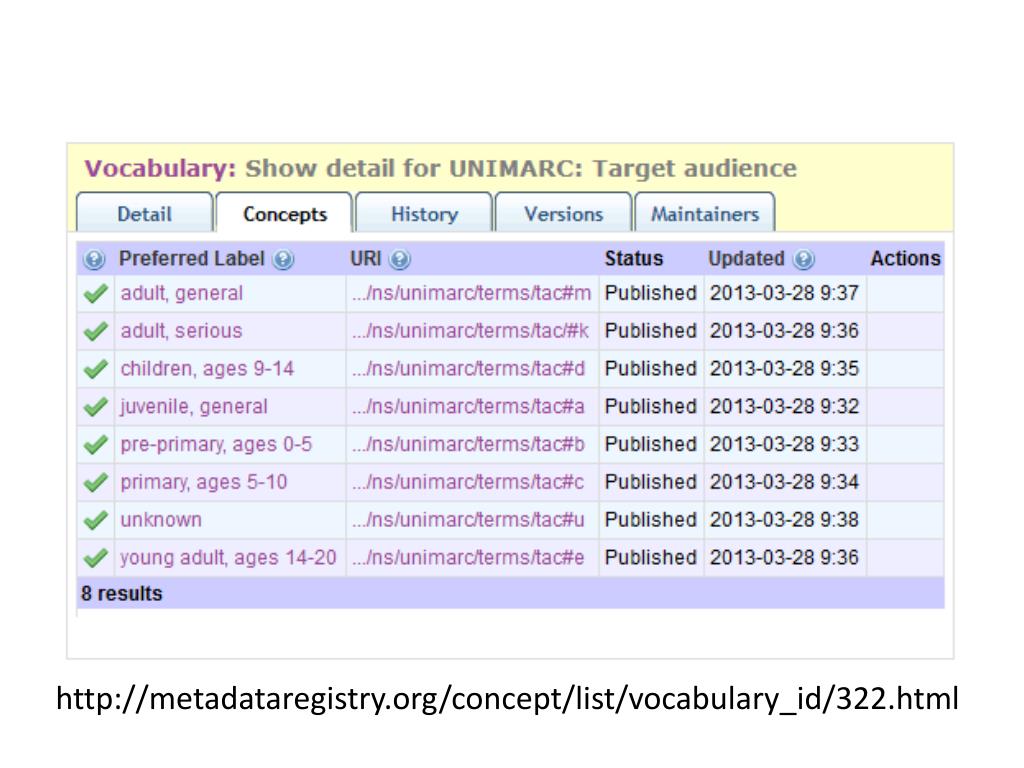The width and height of the screenshot is (1024, 768).
Task: Click help icon right of Preferred Label
Action: (283, 259)
